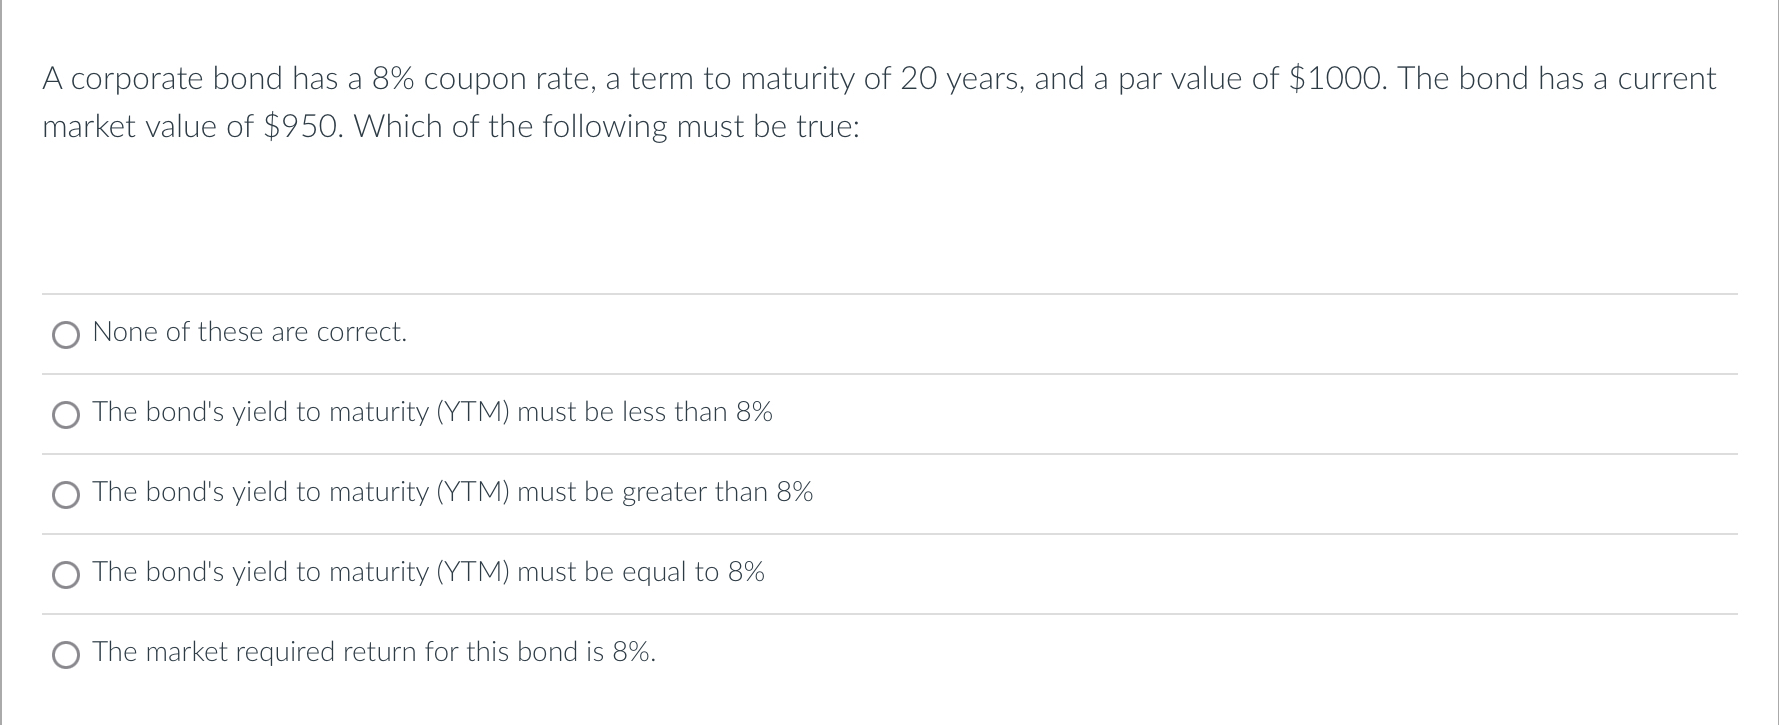Click the words 'A corporate bond' opening the question

[163, 79]
